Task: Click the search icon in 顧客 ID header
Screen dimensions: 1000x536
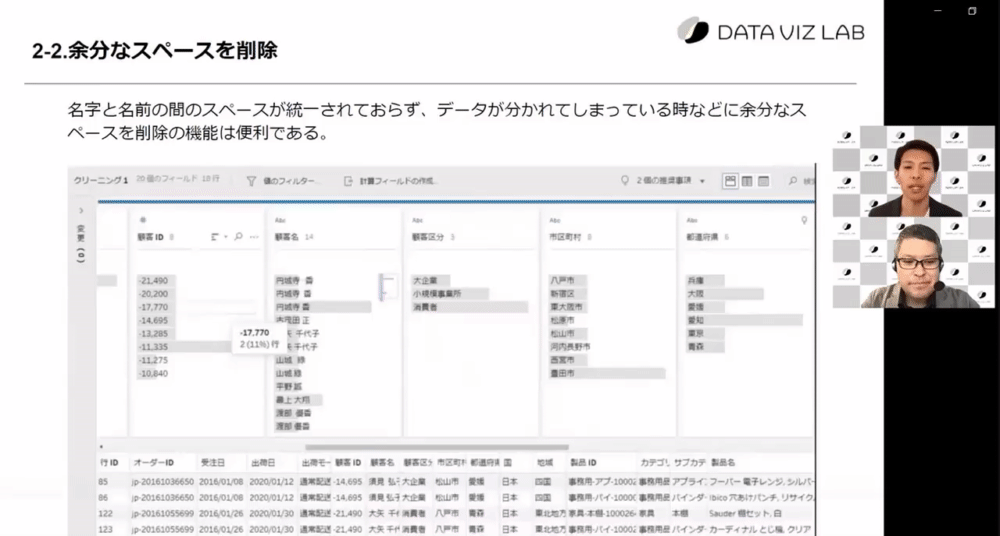Action: coord(239,237)
